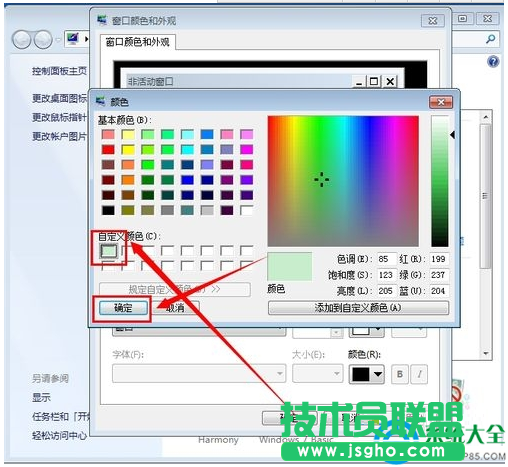This screenshot has height=467, width=508.
Task: Toggle the Italic (I) font button
Action: [419, 374]
